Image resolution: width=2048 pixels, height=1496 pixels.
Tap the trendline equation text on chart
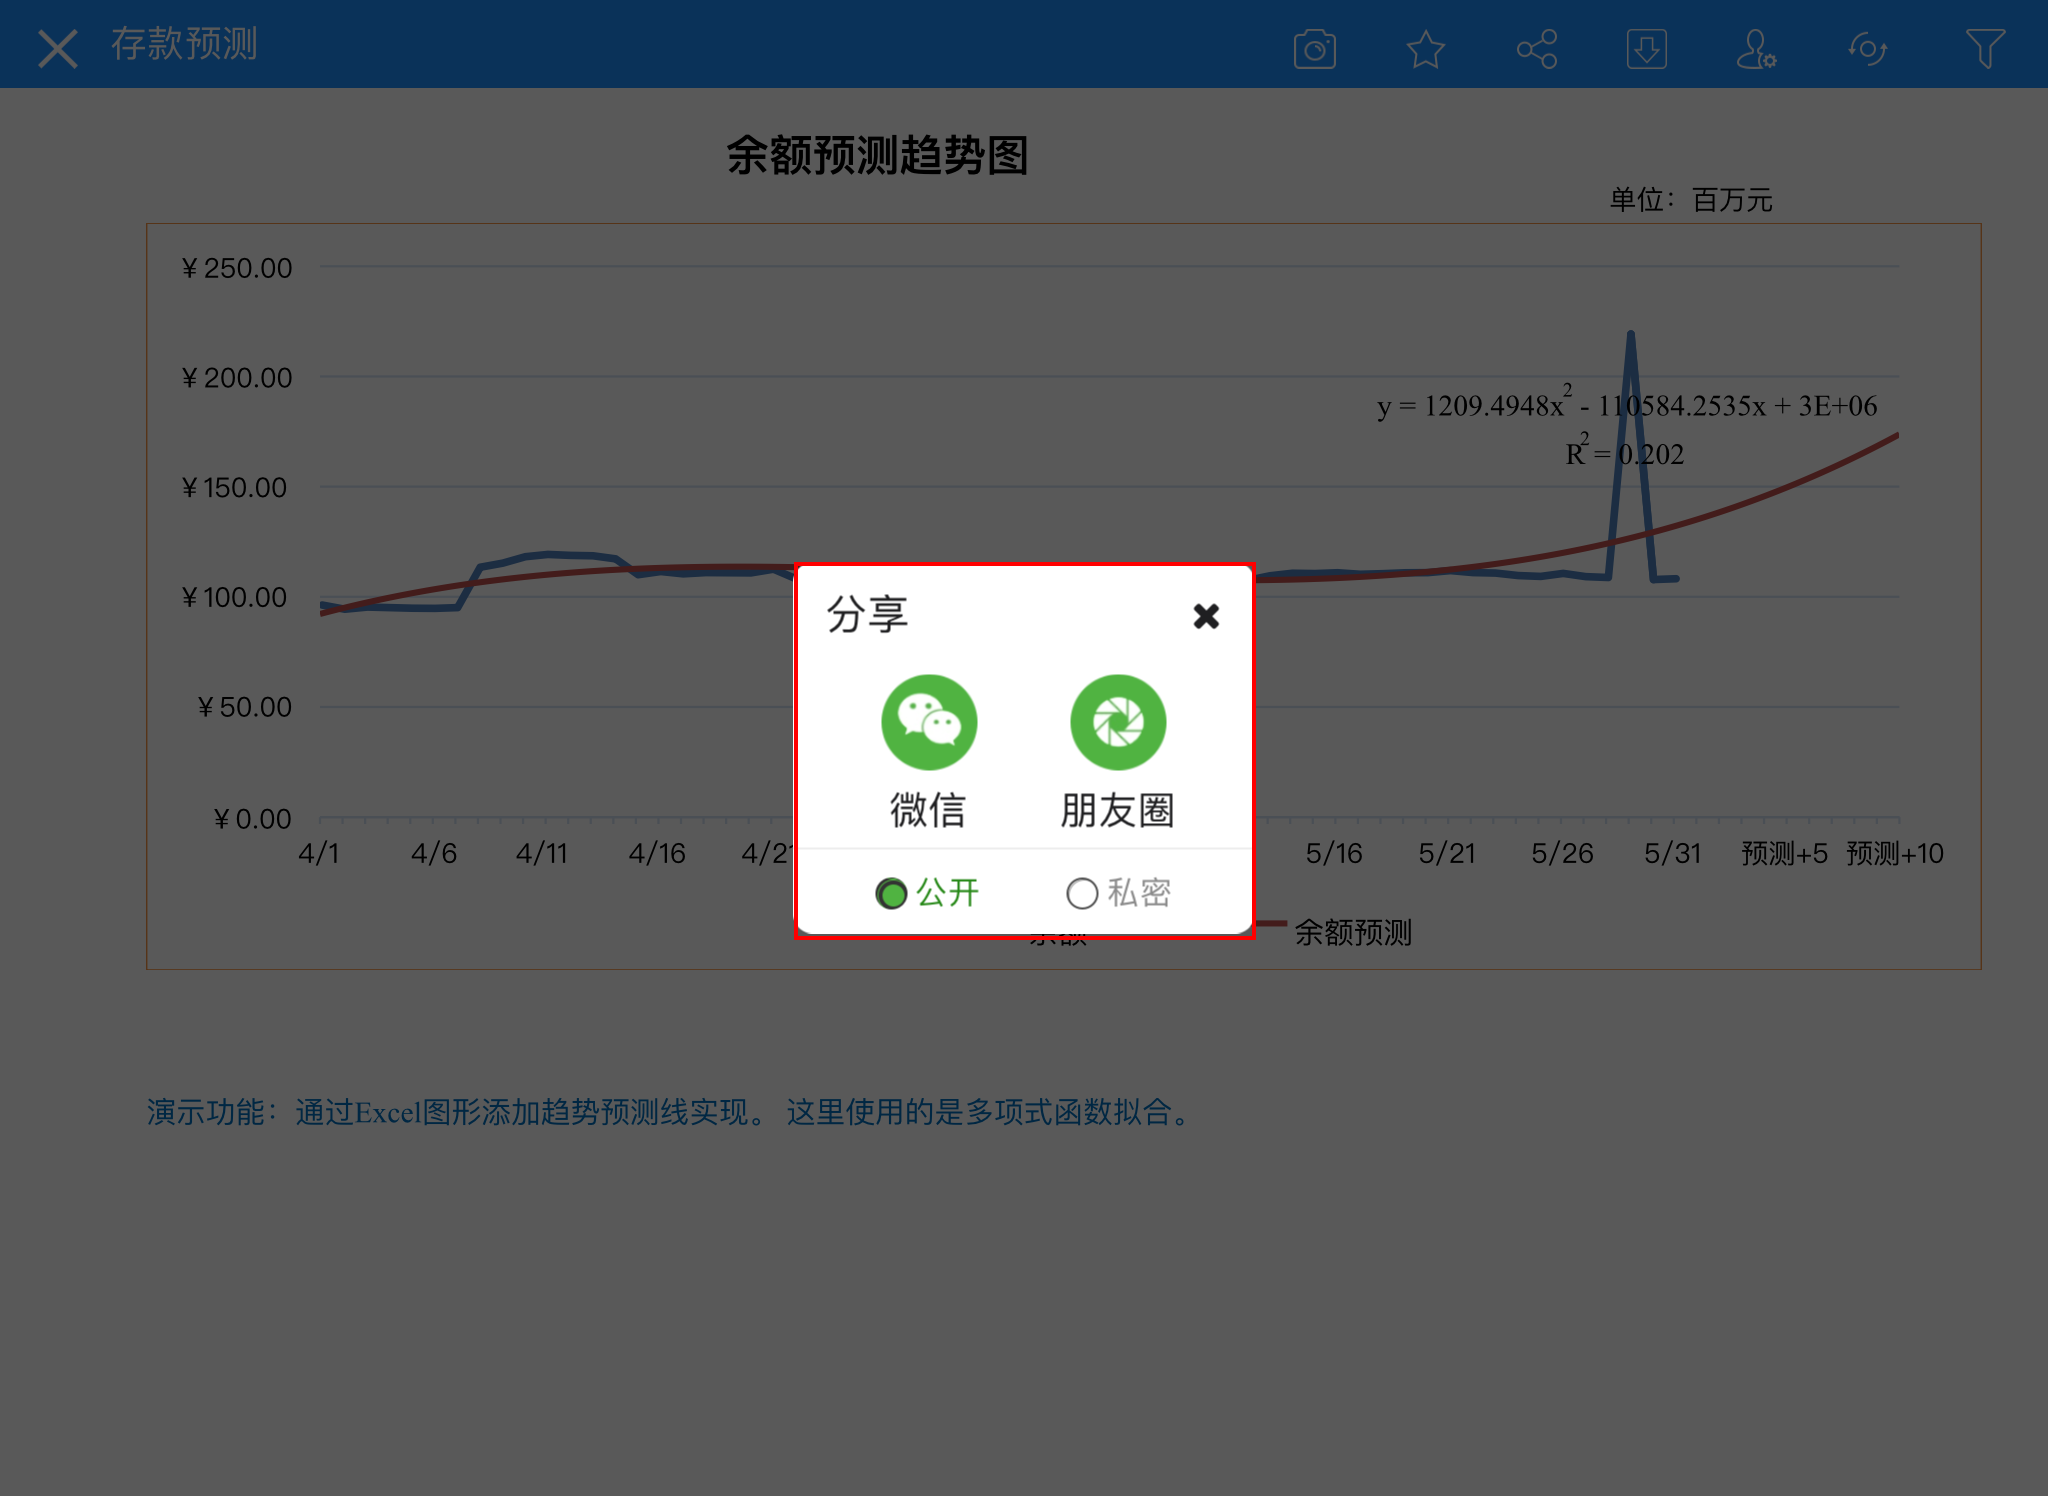[1627, 404]
